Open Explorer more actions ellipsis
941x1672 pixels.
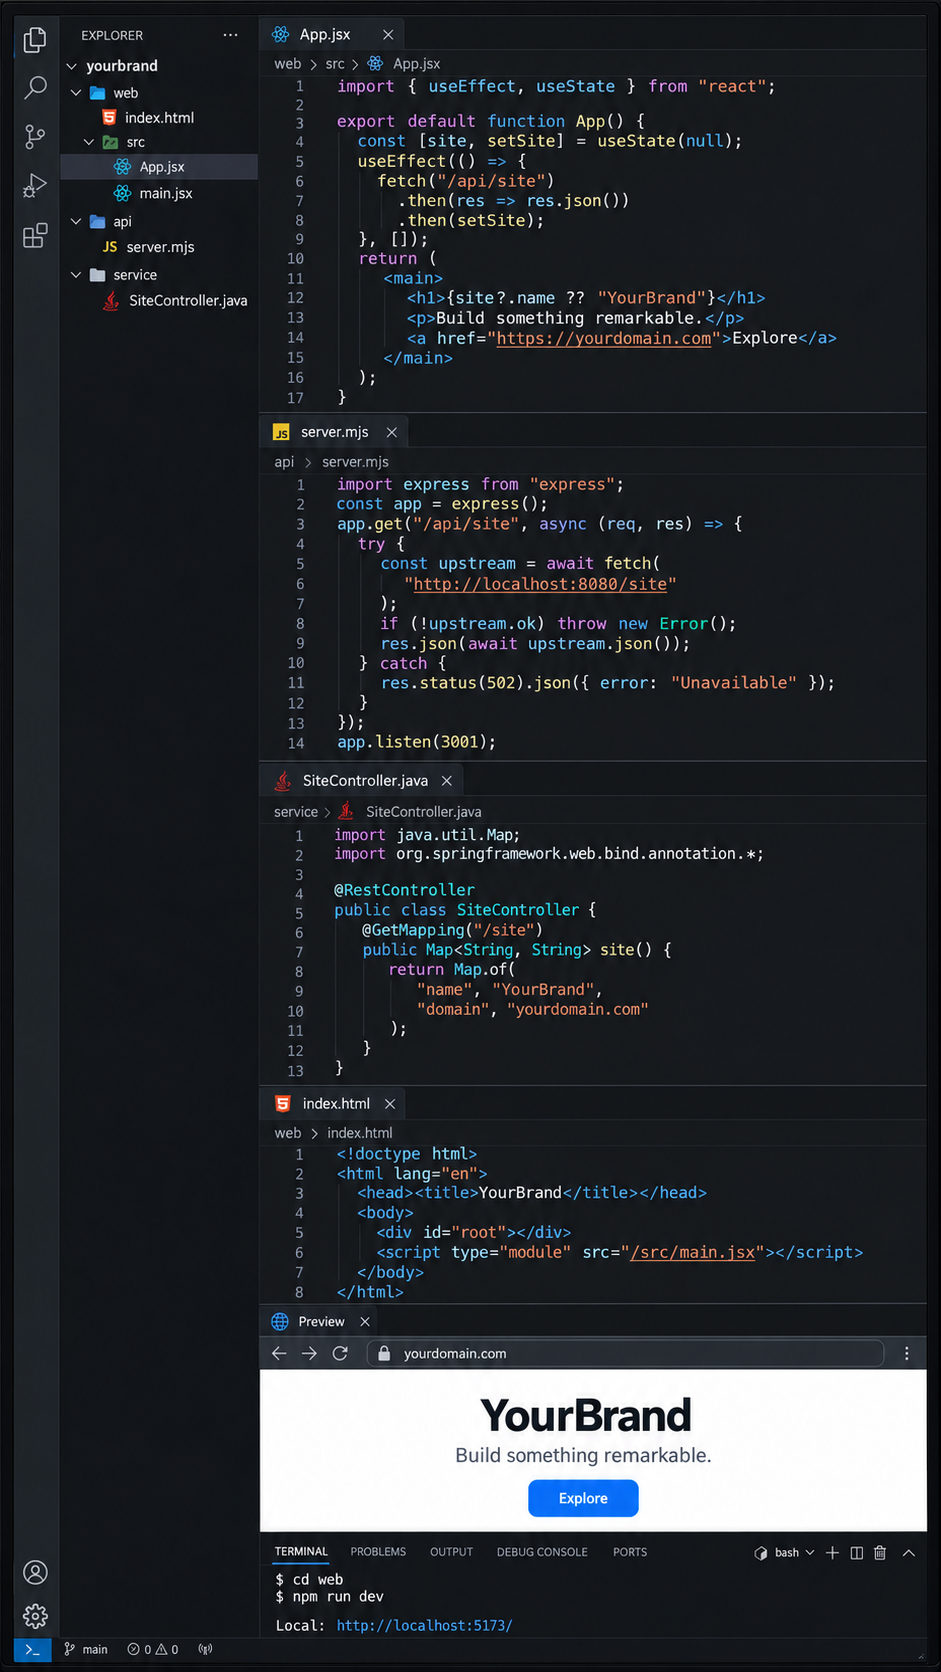pos(231,35)
